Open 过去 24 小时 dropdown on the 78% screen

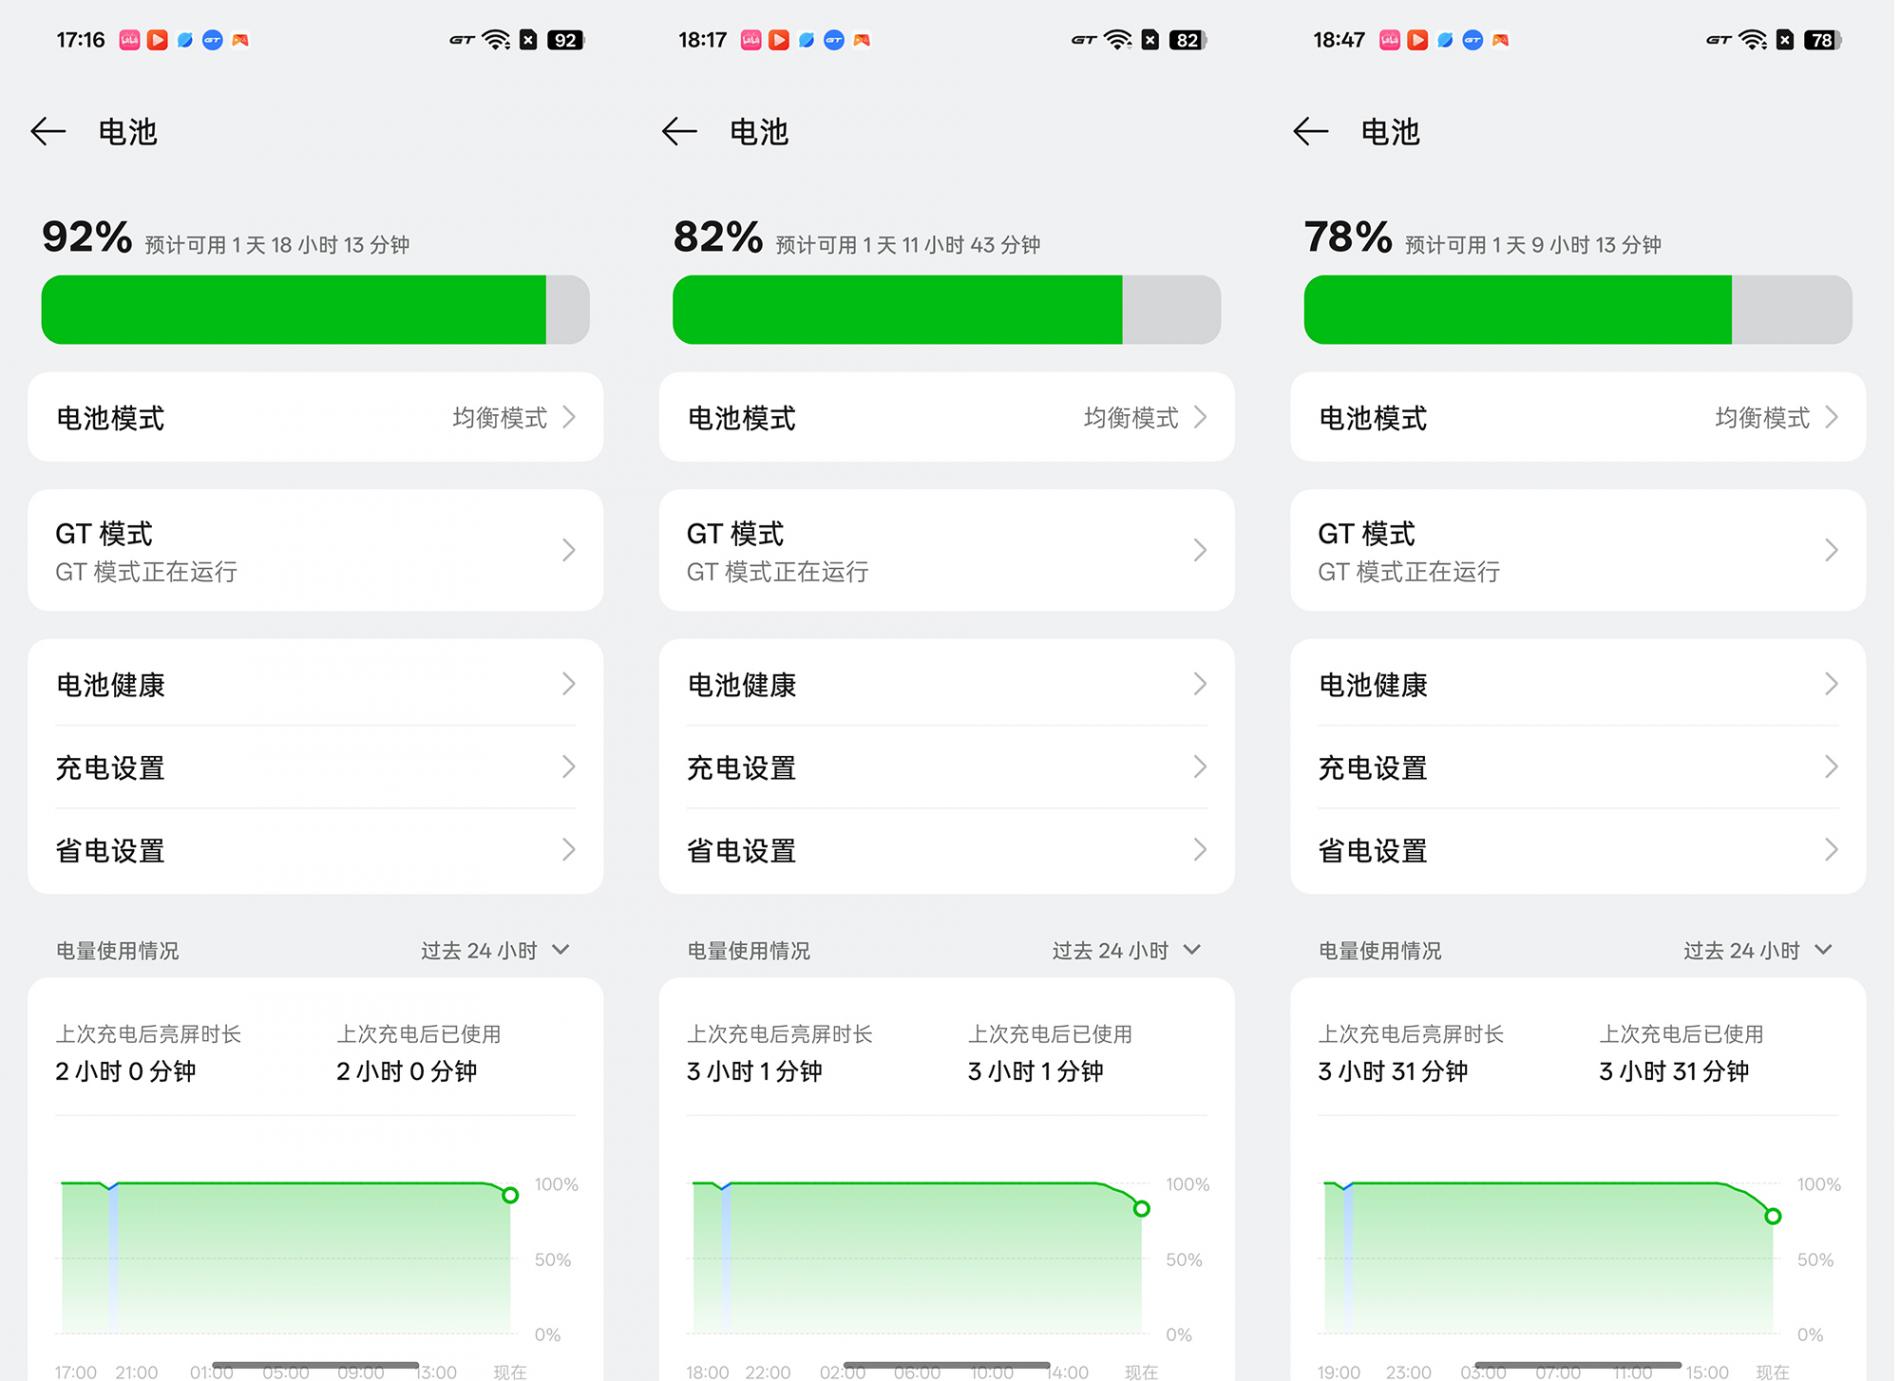pos(1758,950)
